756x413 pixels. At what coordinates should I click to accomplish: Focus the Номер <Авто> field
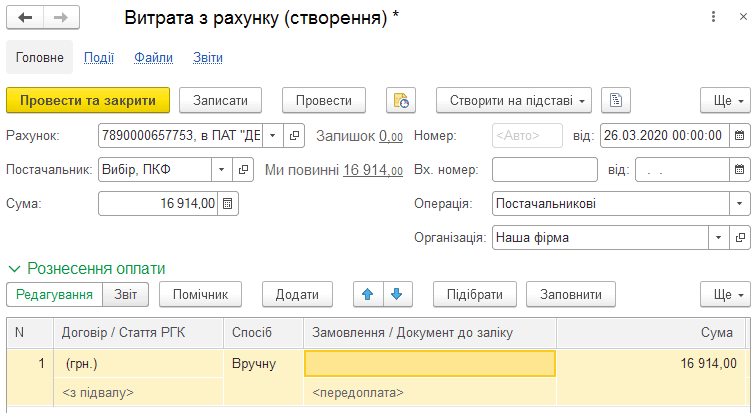coord(527,135)
